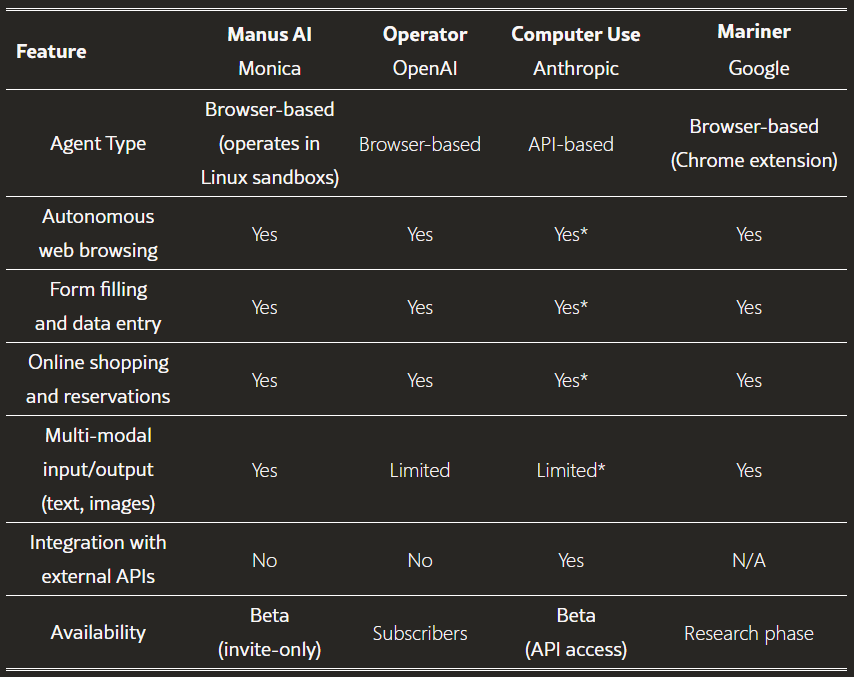Click the Online shopping and reservations label
854x677 pixels.
point(98,379)
